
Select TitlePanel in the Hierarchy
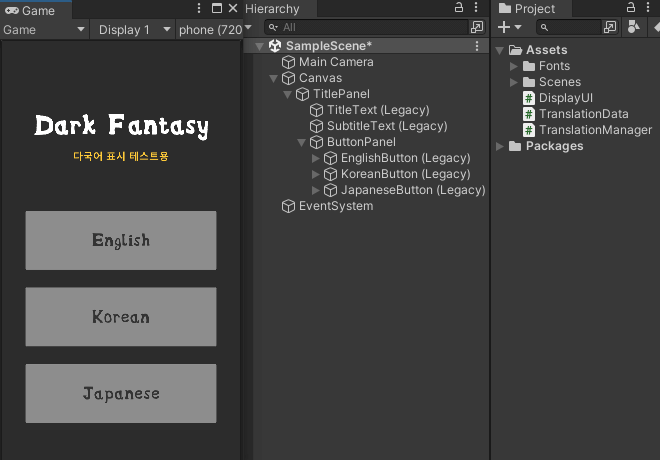341,94
